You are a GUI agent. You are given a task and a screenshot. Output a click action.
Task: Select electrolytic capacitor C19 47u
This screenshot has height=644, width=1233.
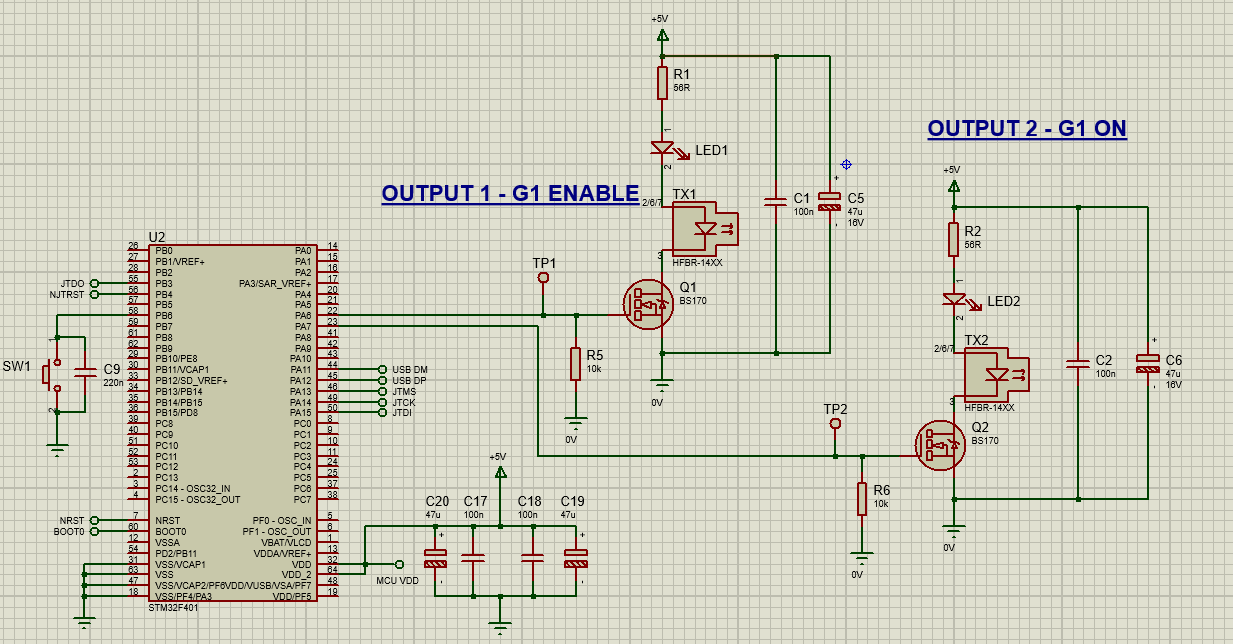click(575, 559)
